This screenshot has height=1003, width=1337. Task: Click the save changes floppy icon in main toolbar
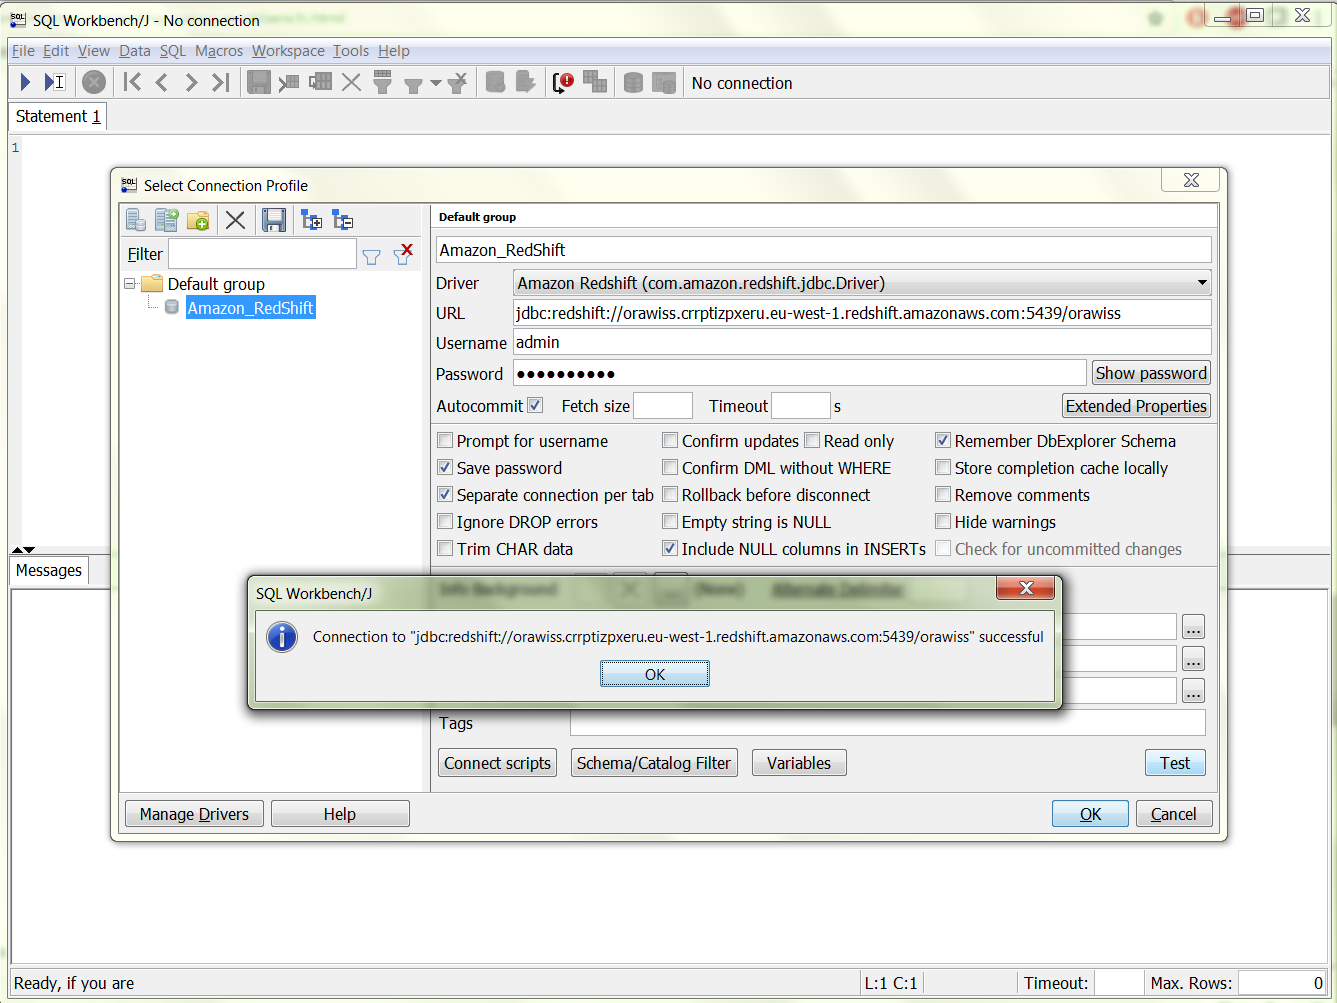(259, 82)
